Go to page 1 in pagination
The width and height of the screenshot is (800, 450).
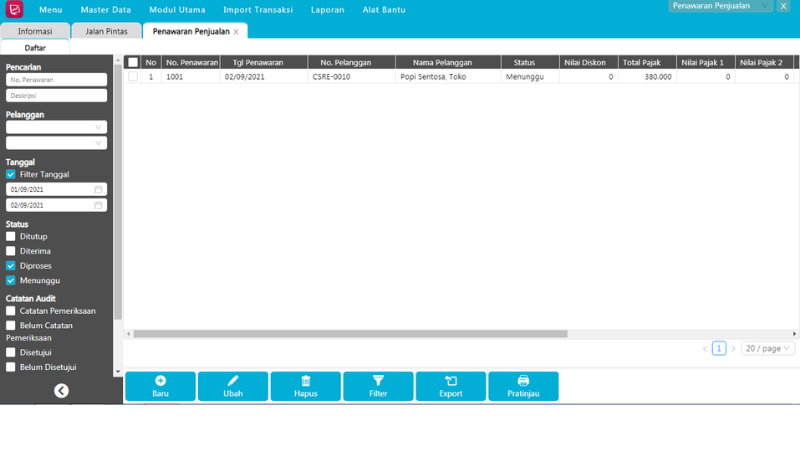(719, 349)
